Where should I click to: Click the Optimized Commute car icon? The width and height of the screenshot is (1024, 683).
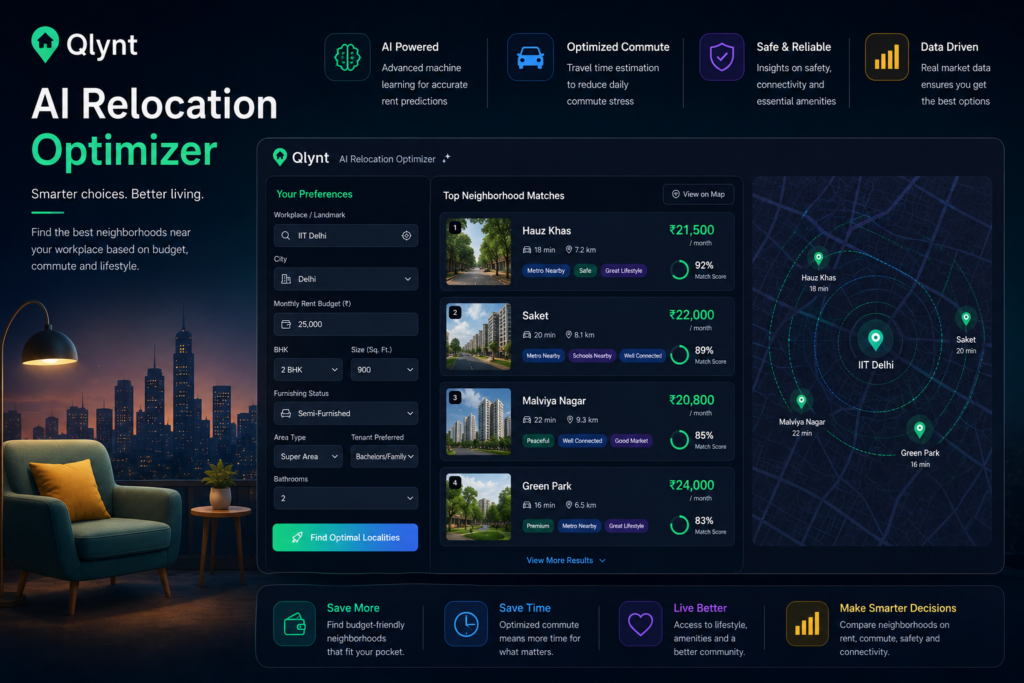530,57
